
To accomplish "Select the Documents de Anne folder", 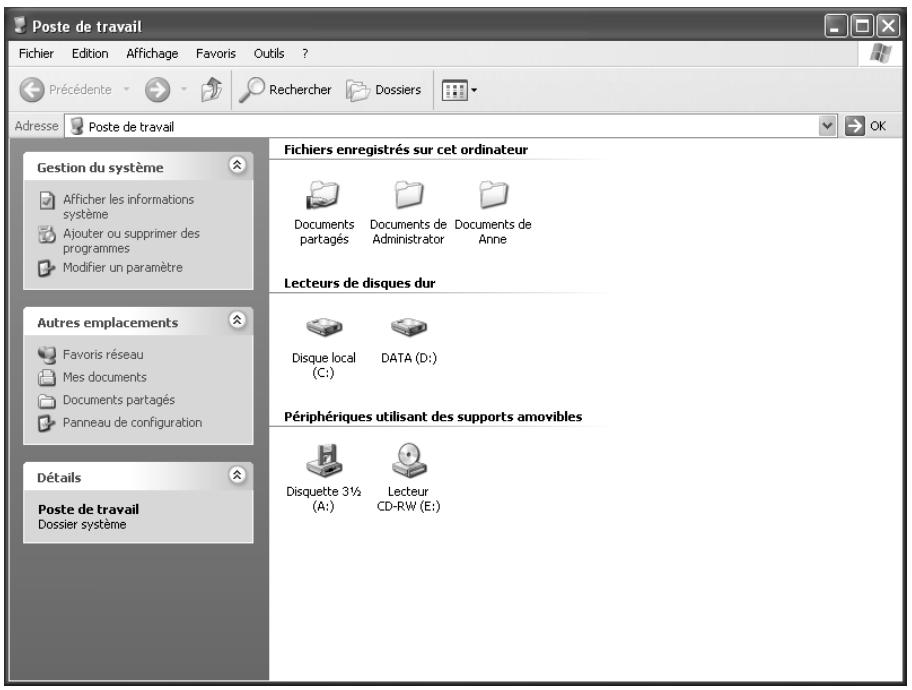I will pyautogui.click(x=493, y=194).
